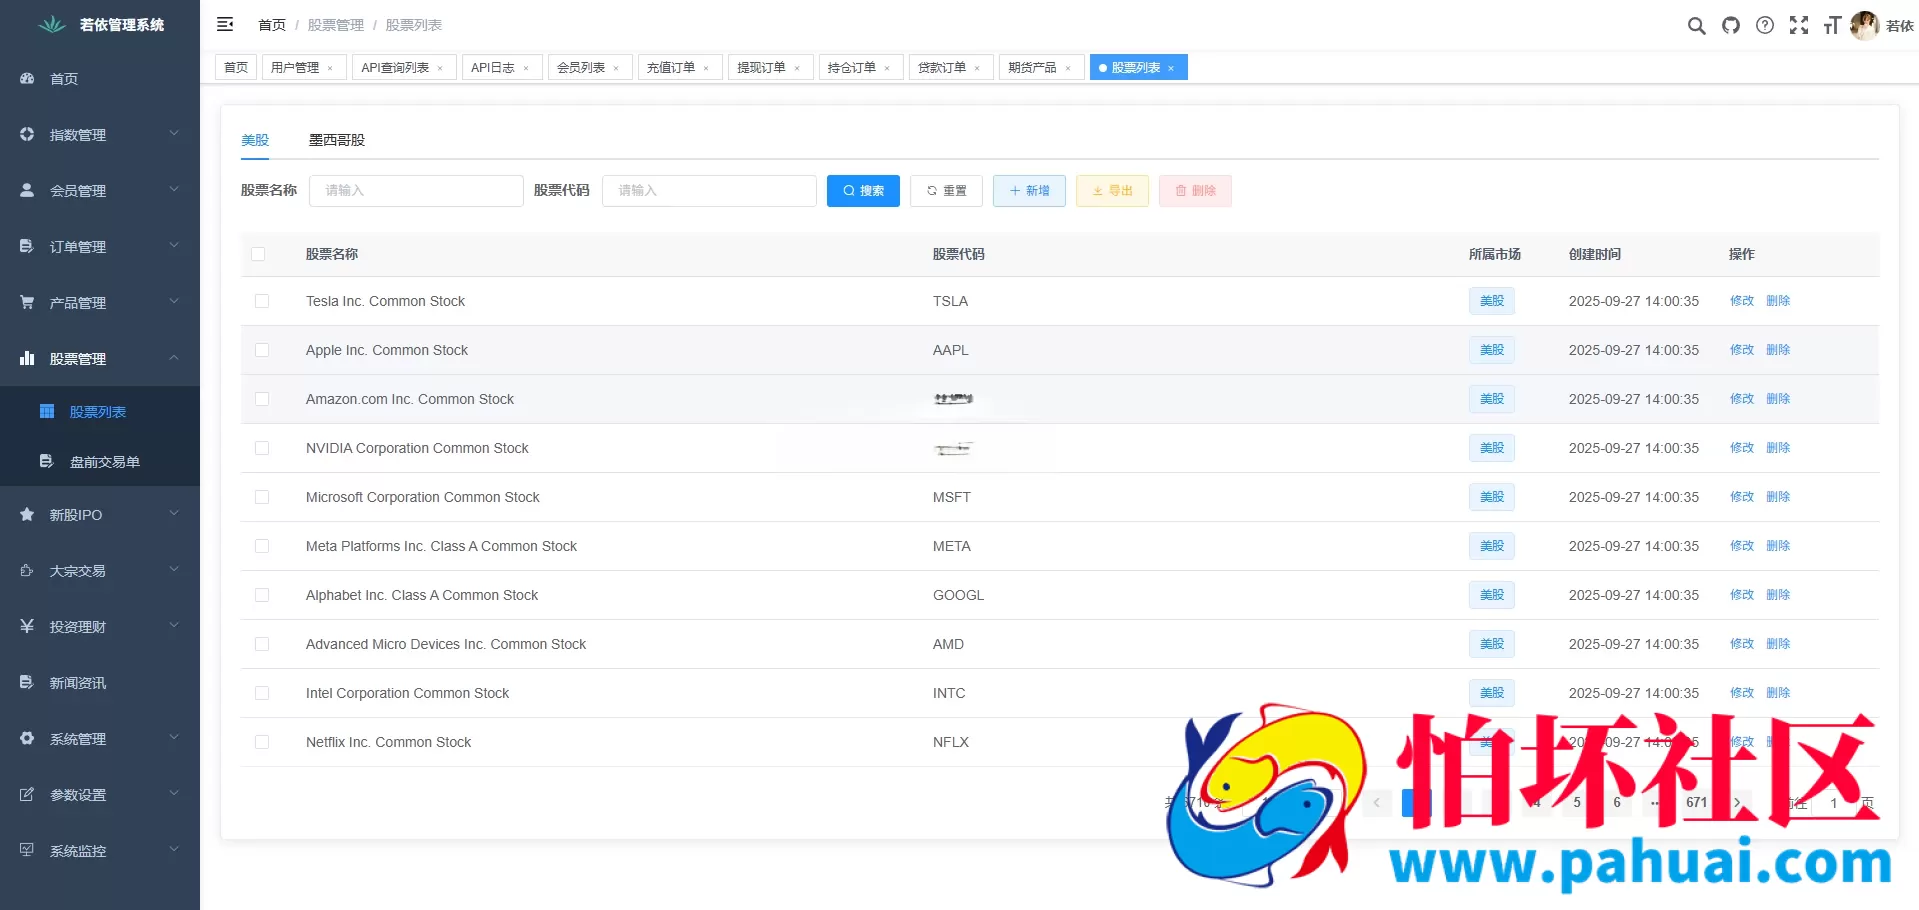Select the 美股 tab
Viewport: 1919px width, 910px height.
coord(255,140)
